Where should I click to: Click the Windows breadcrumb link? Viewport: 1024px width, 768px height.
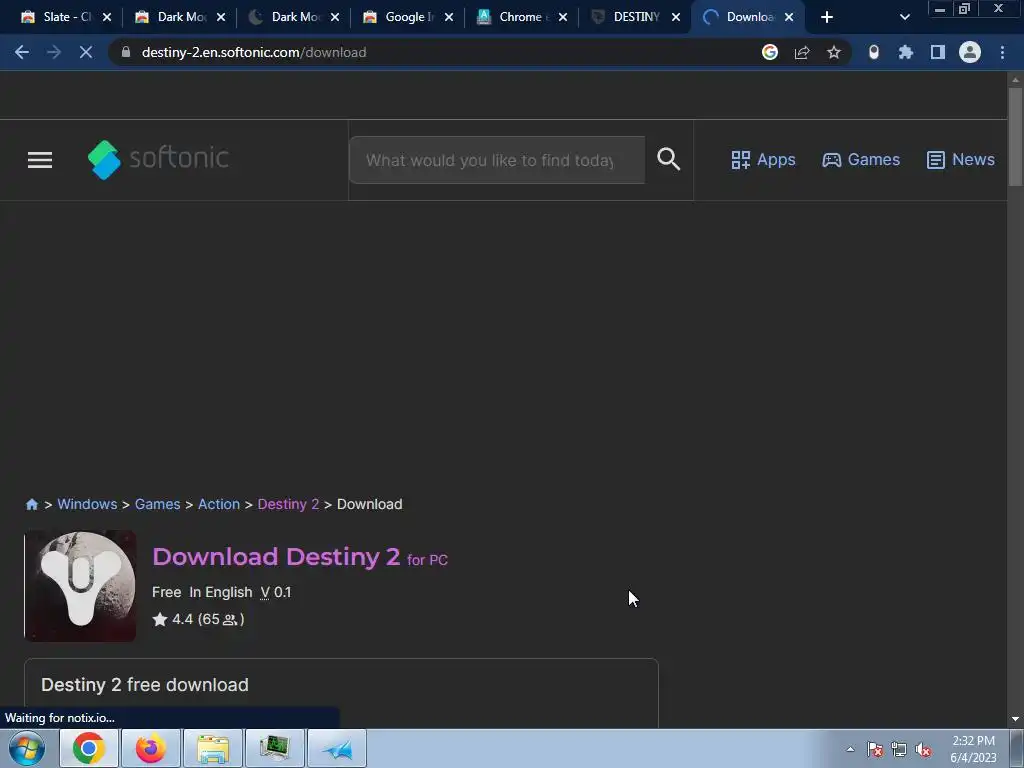88,504
